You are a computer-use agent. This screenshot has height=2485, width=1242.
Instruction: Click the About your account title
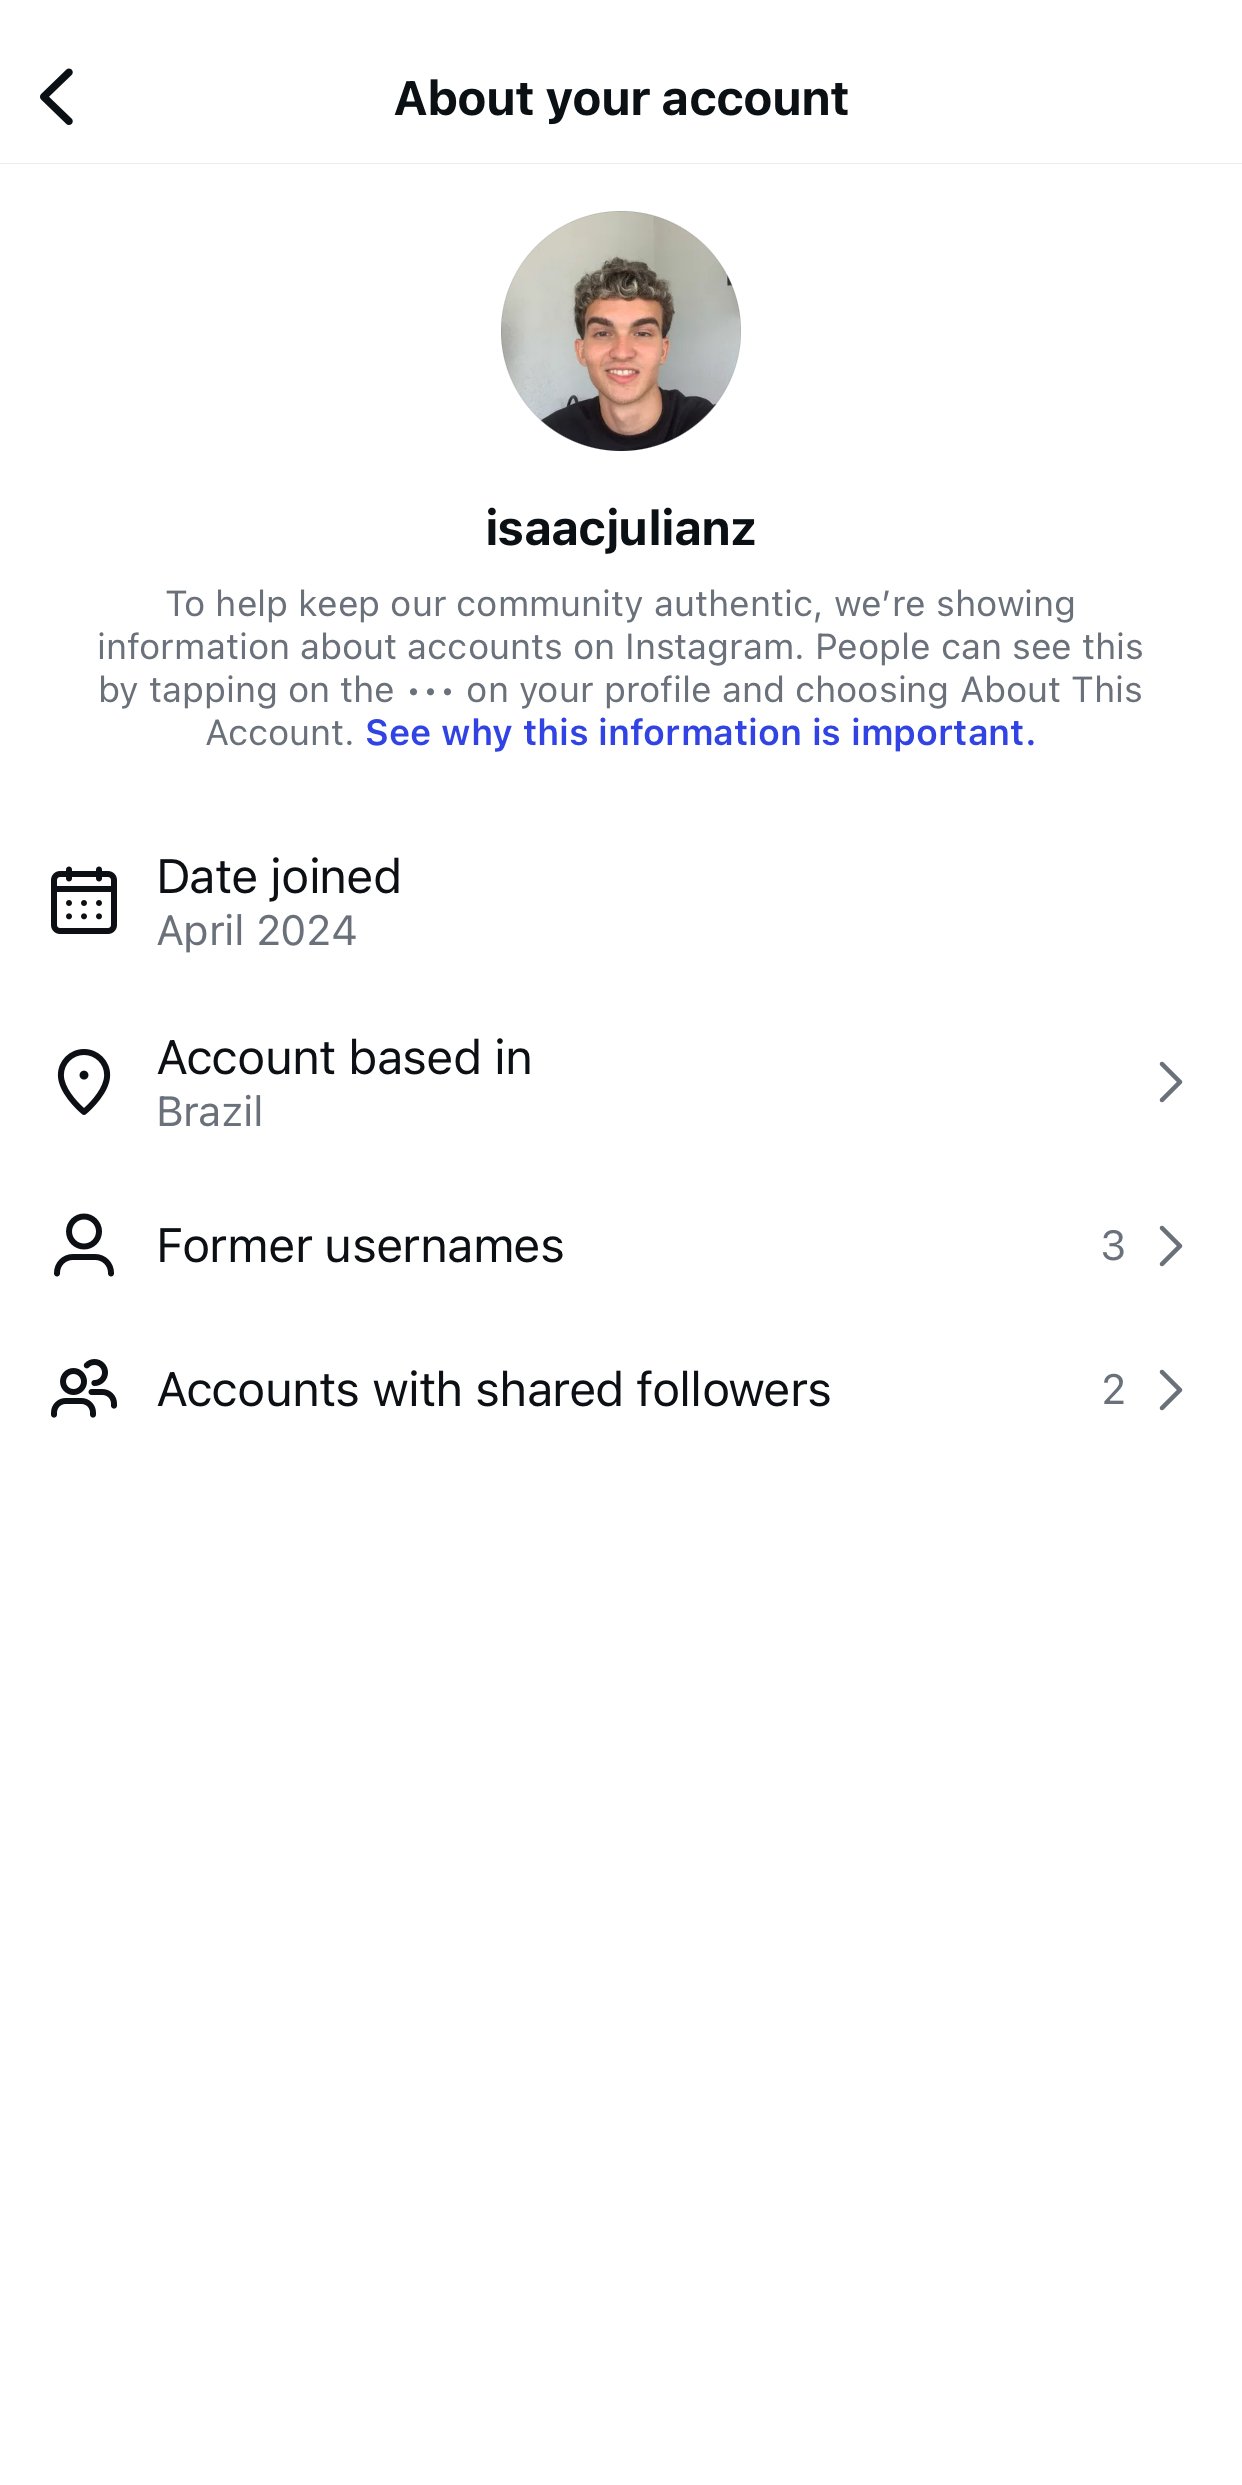[x=621, y=98]
